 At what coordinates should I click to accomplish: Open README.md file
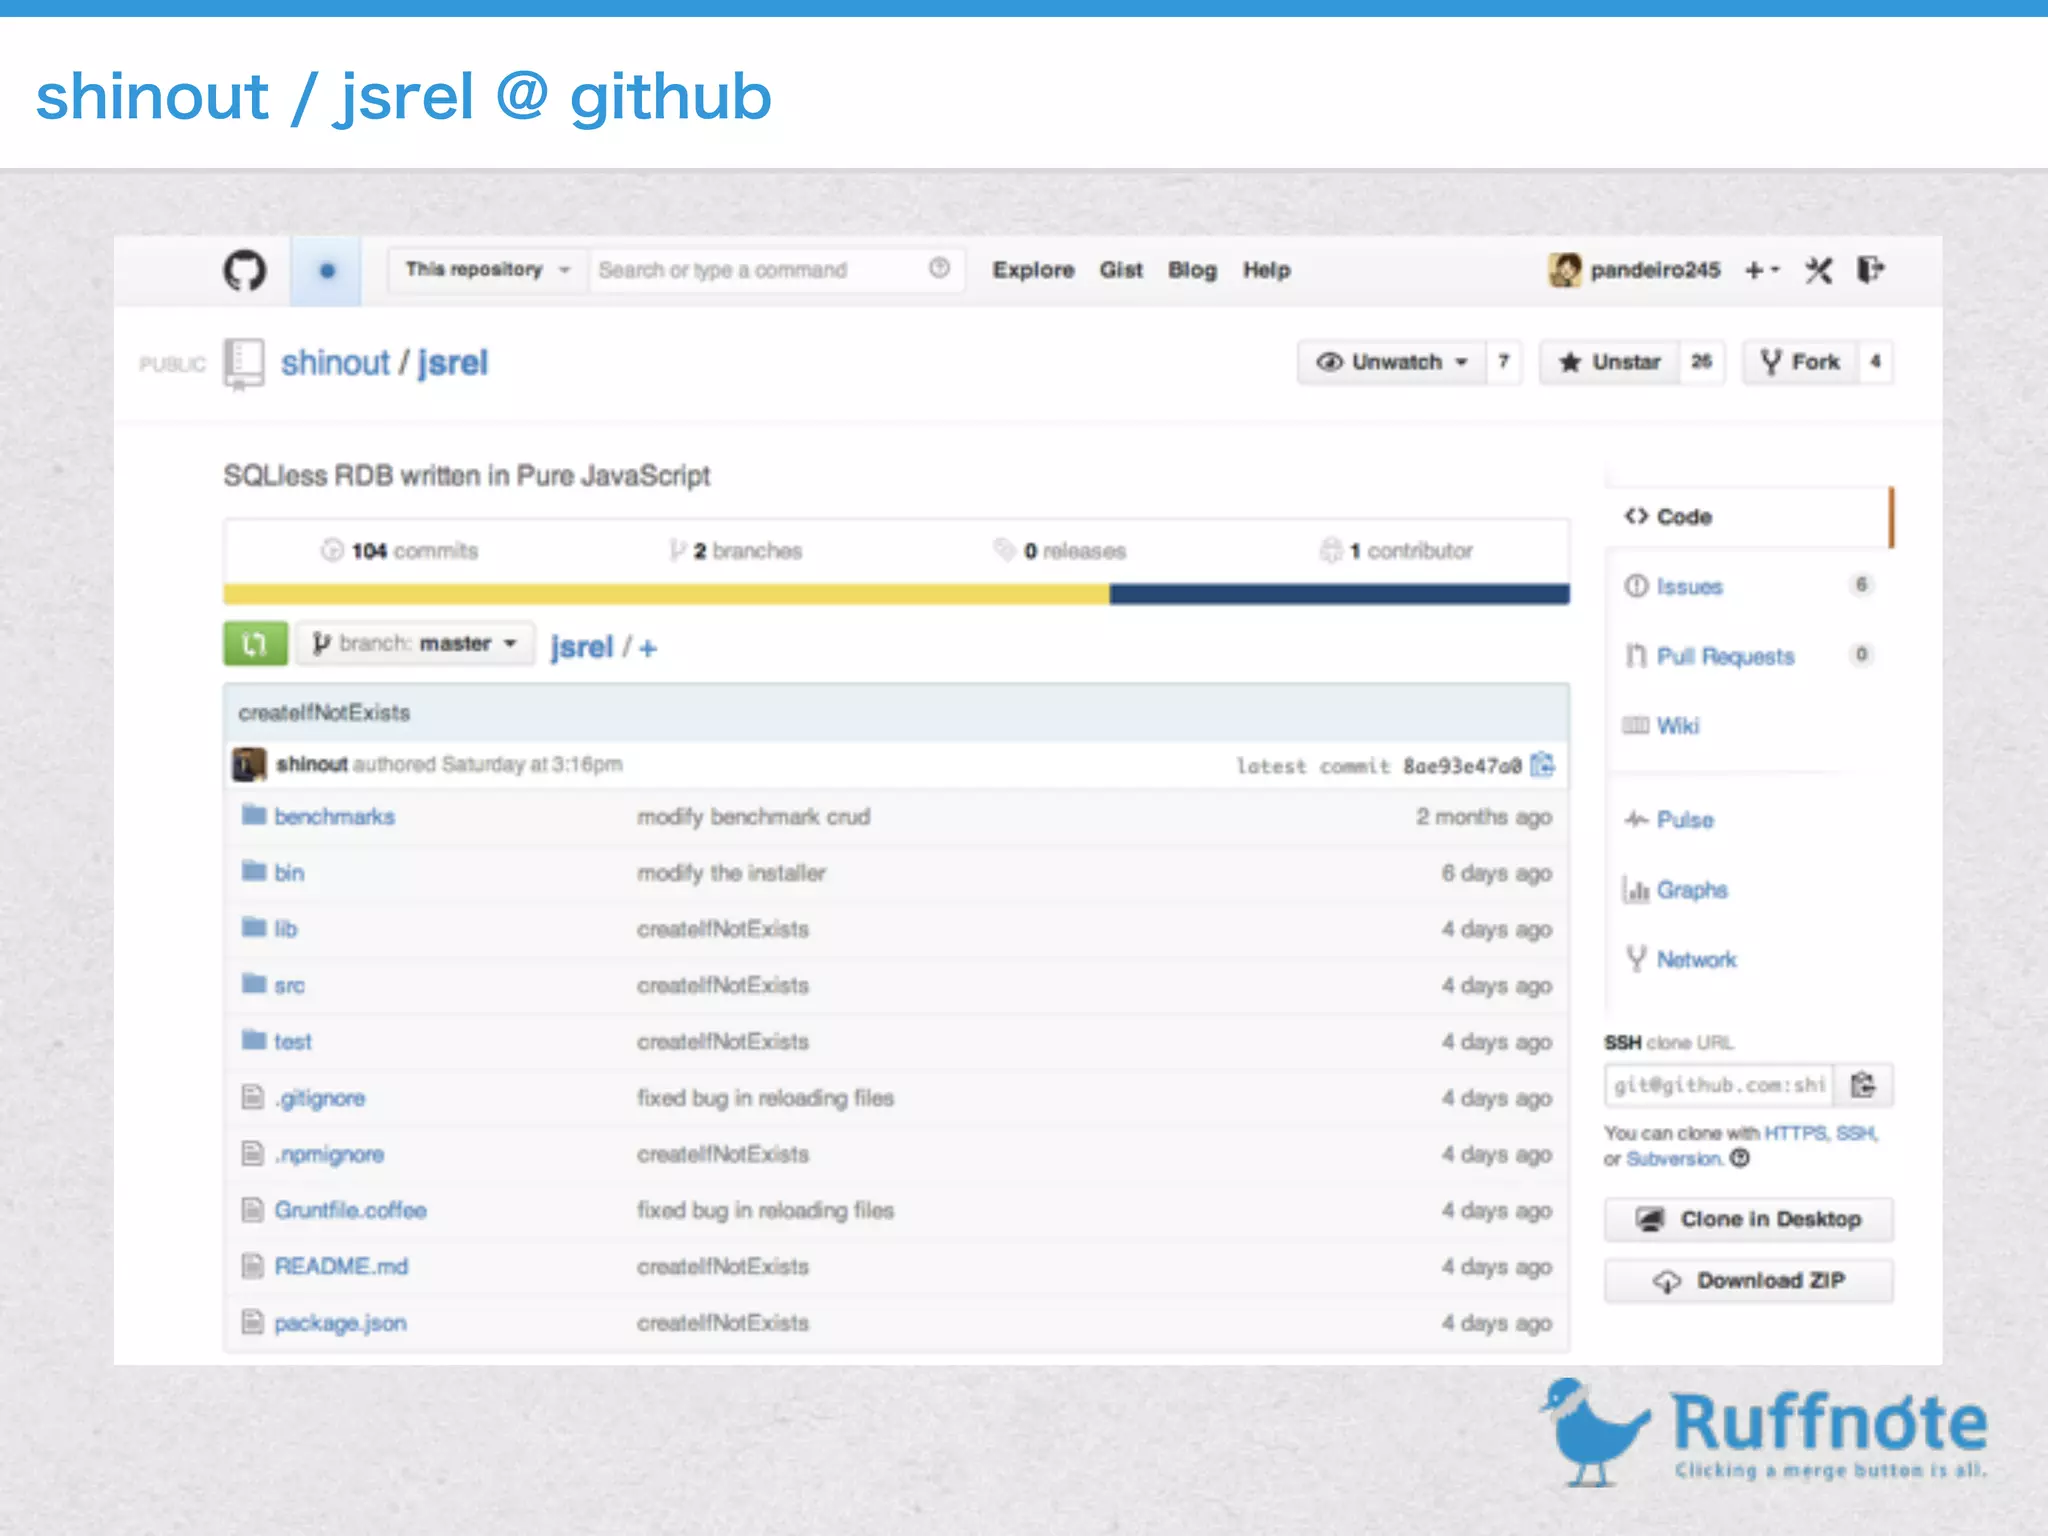tap(341, 1267)
